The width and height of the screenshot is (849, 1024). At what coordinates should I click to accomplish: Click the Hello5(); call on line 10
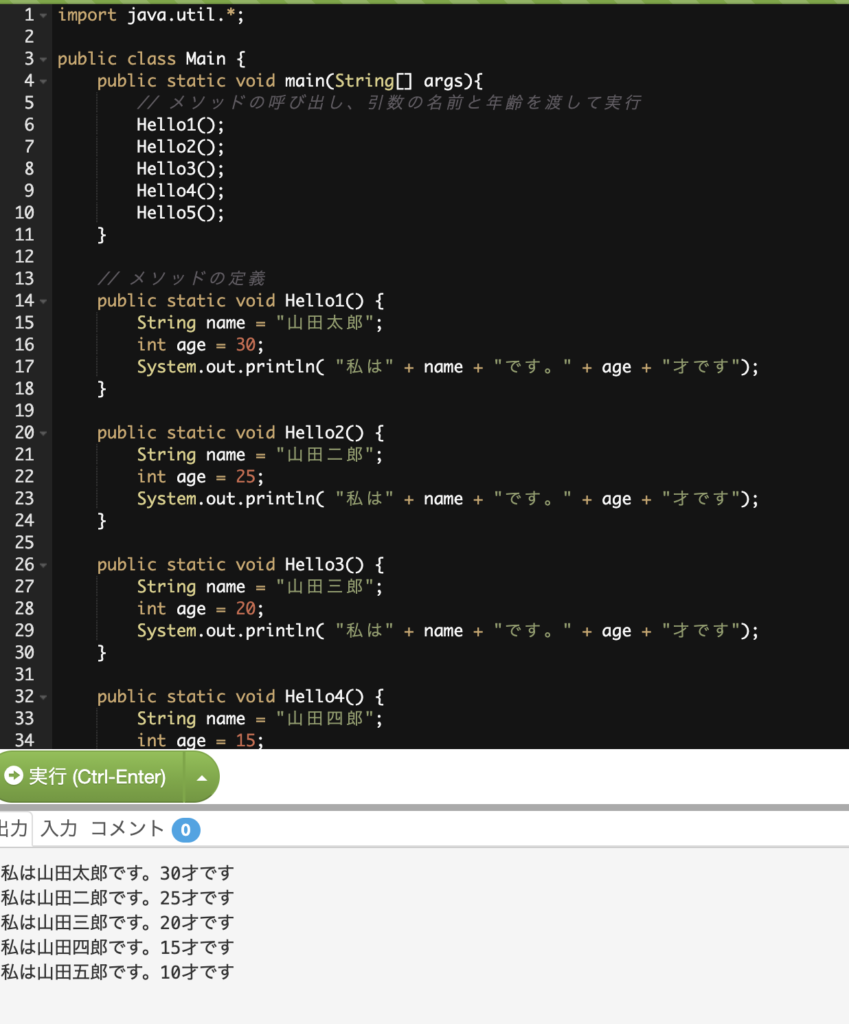click(x=180, y=212)
